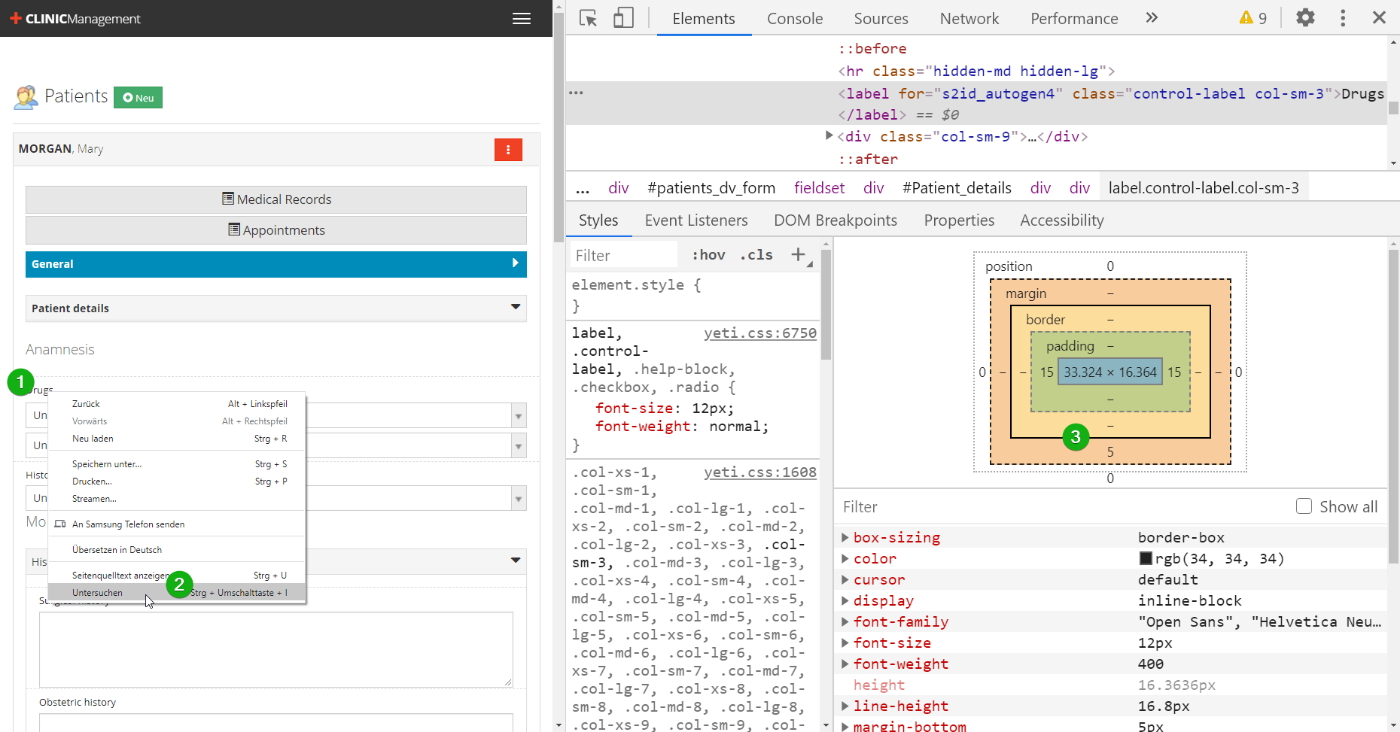
Task: Expand the display computed property
Action: [x=846, y=601]
